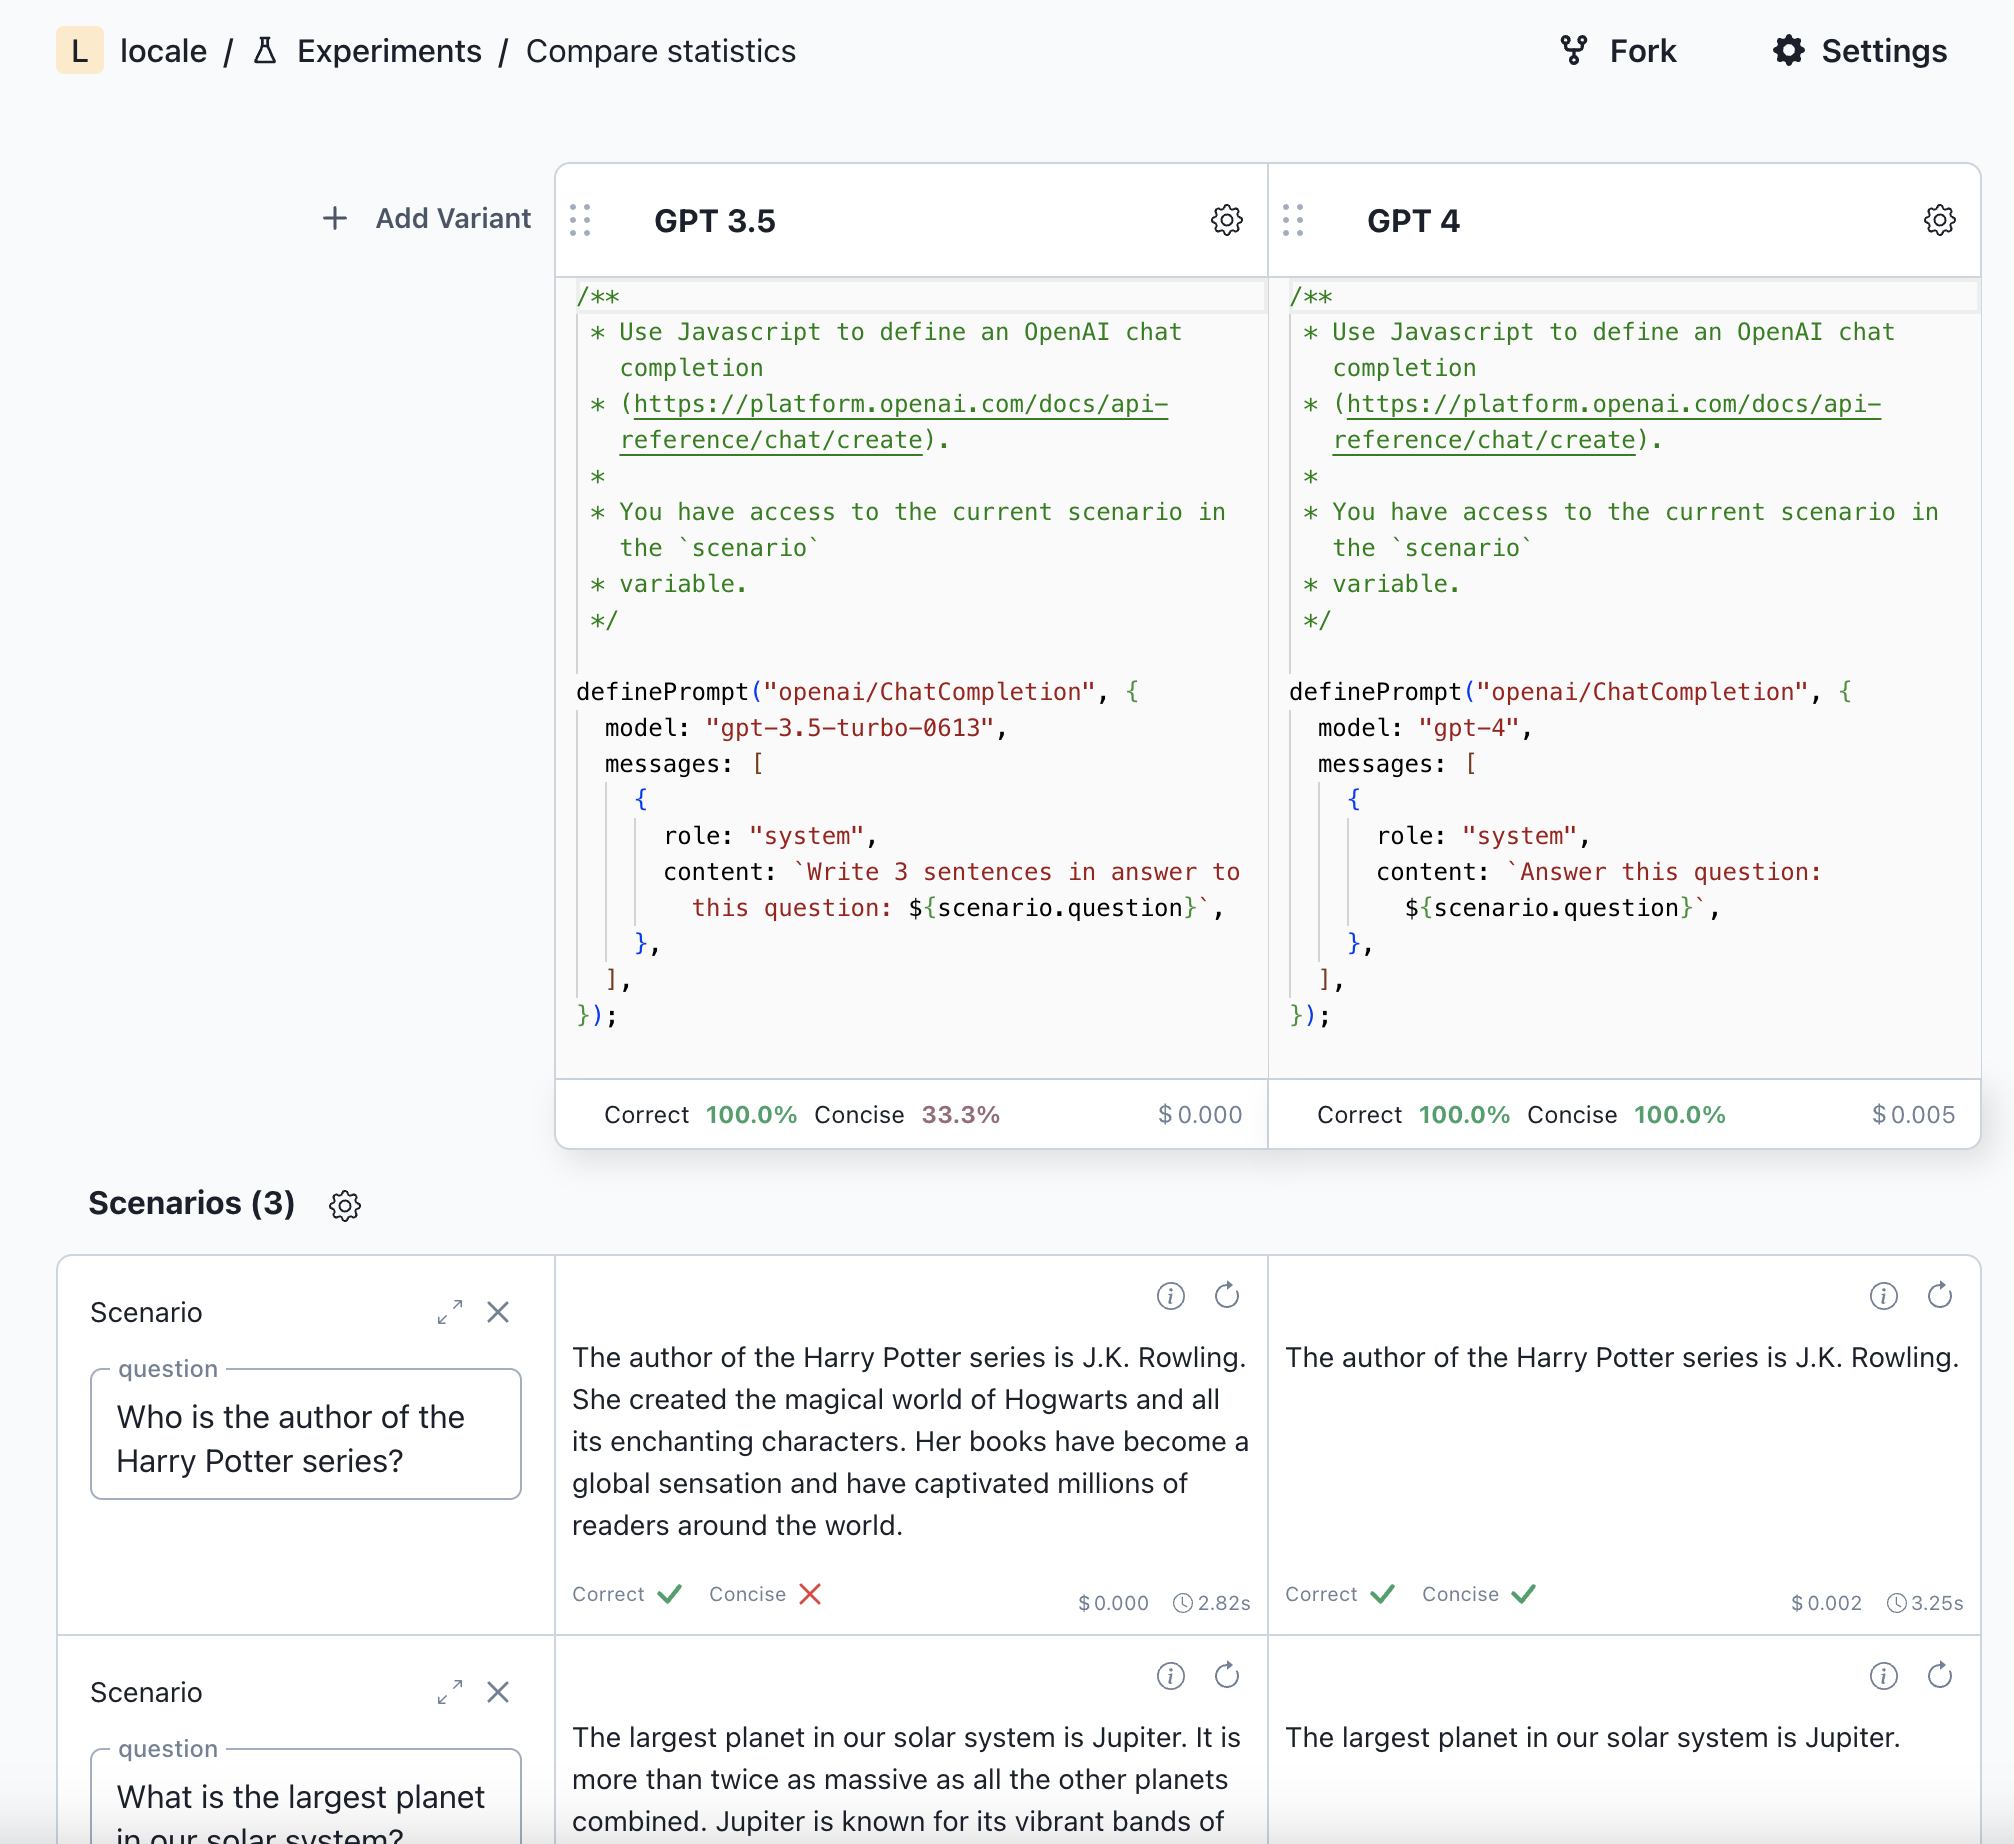2014x1844 pixels.
Task: Open OpenAI docs link in GPT 3.5 code
Action: point(899,405)
